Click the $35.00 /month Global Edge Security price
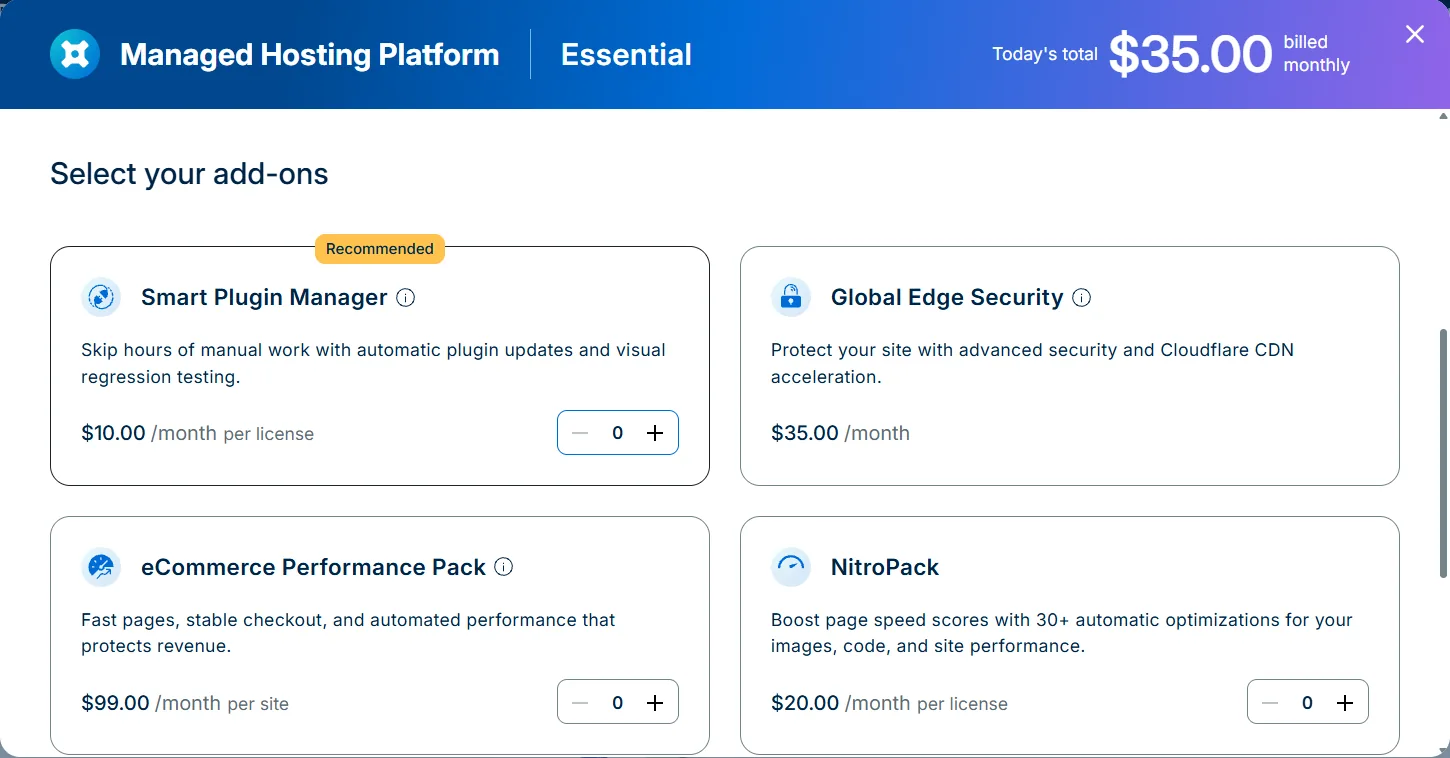 [x=840, y=433]
